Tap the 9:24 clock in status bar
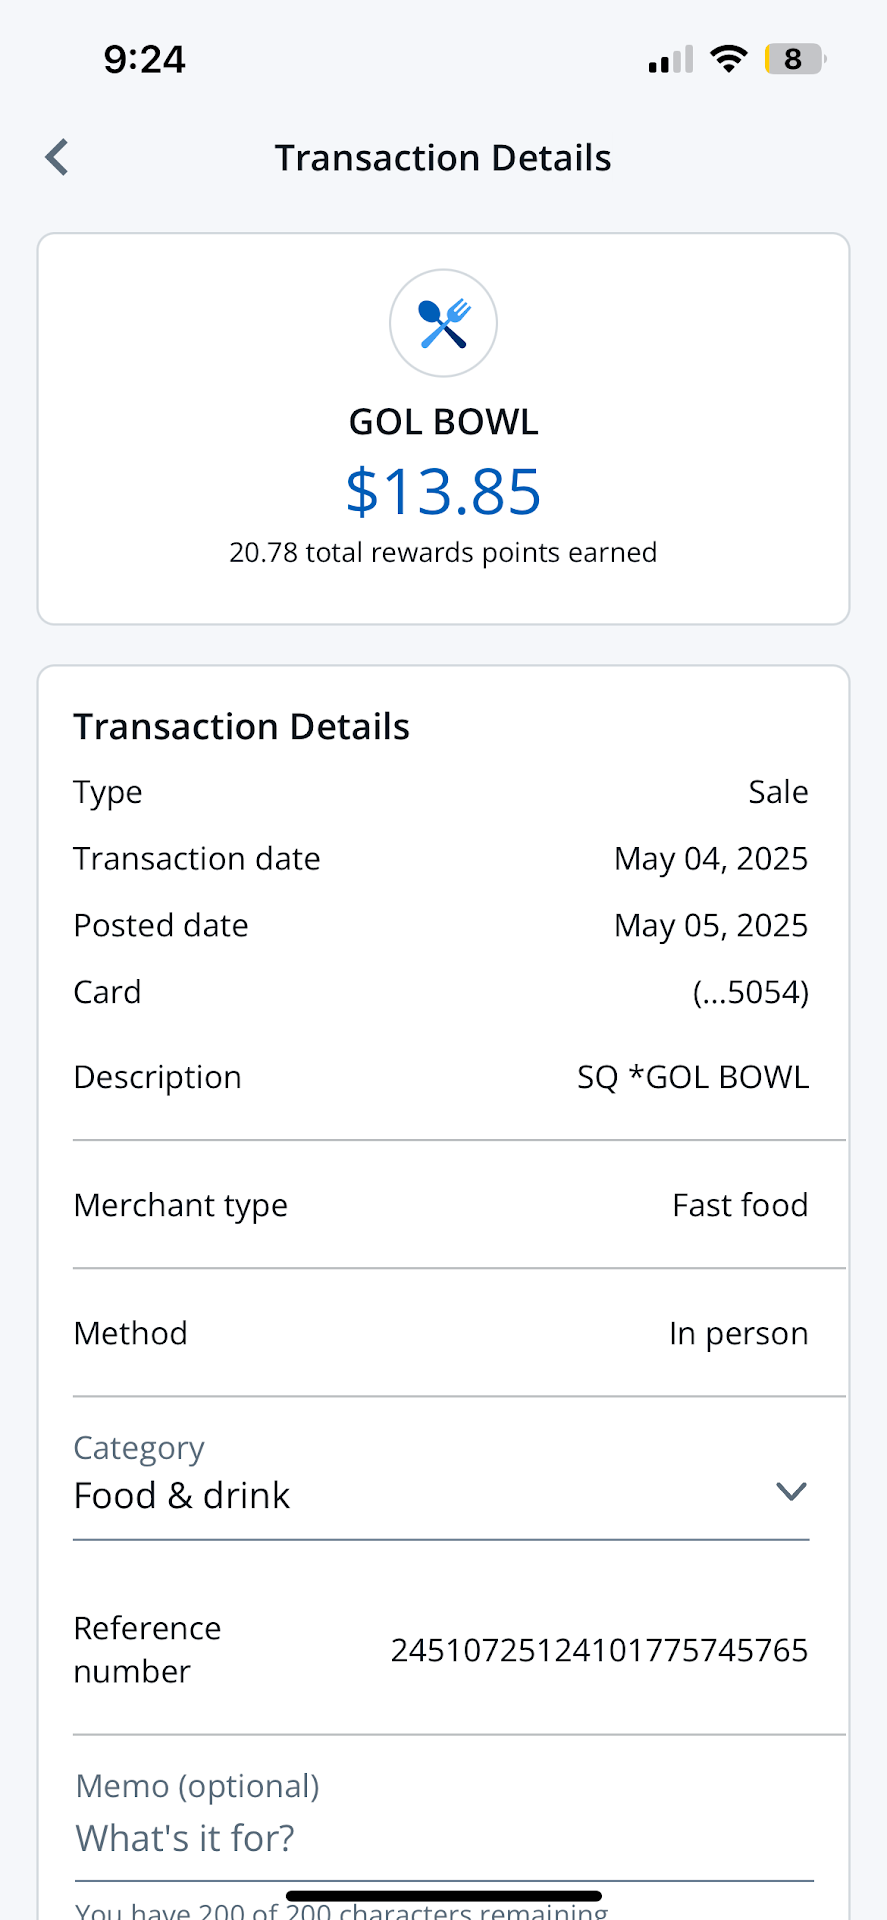The image size is (887, 1920). coord(145,60)
